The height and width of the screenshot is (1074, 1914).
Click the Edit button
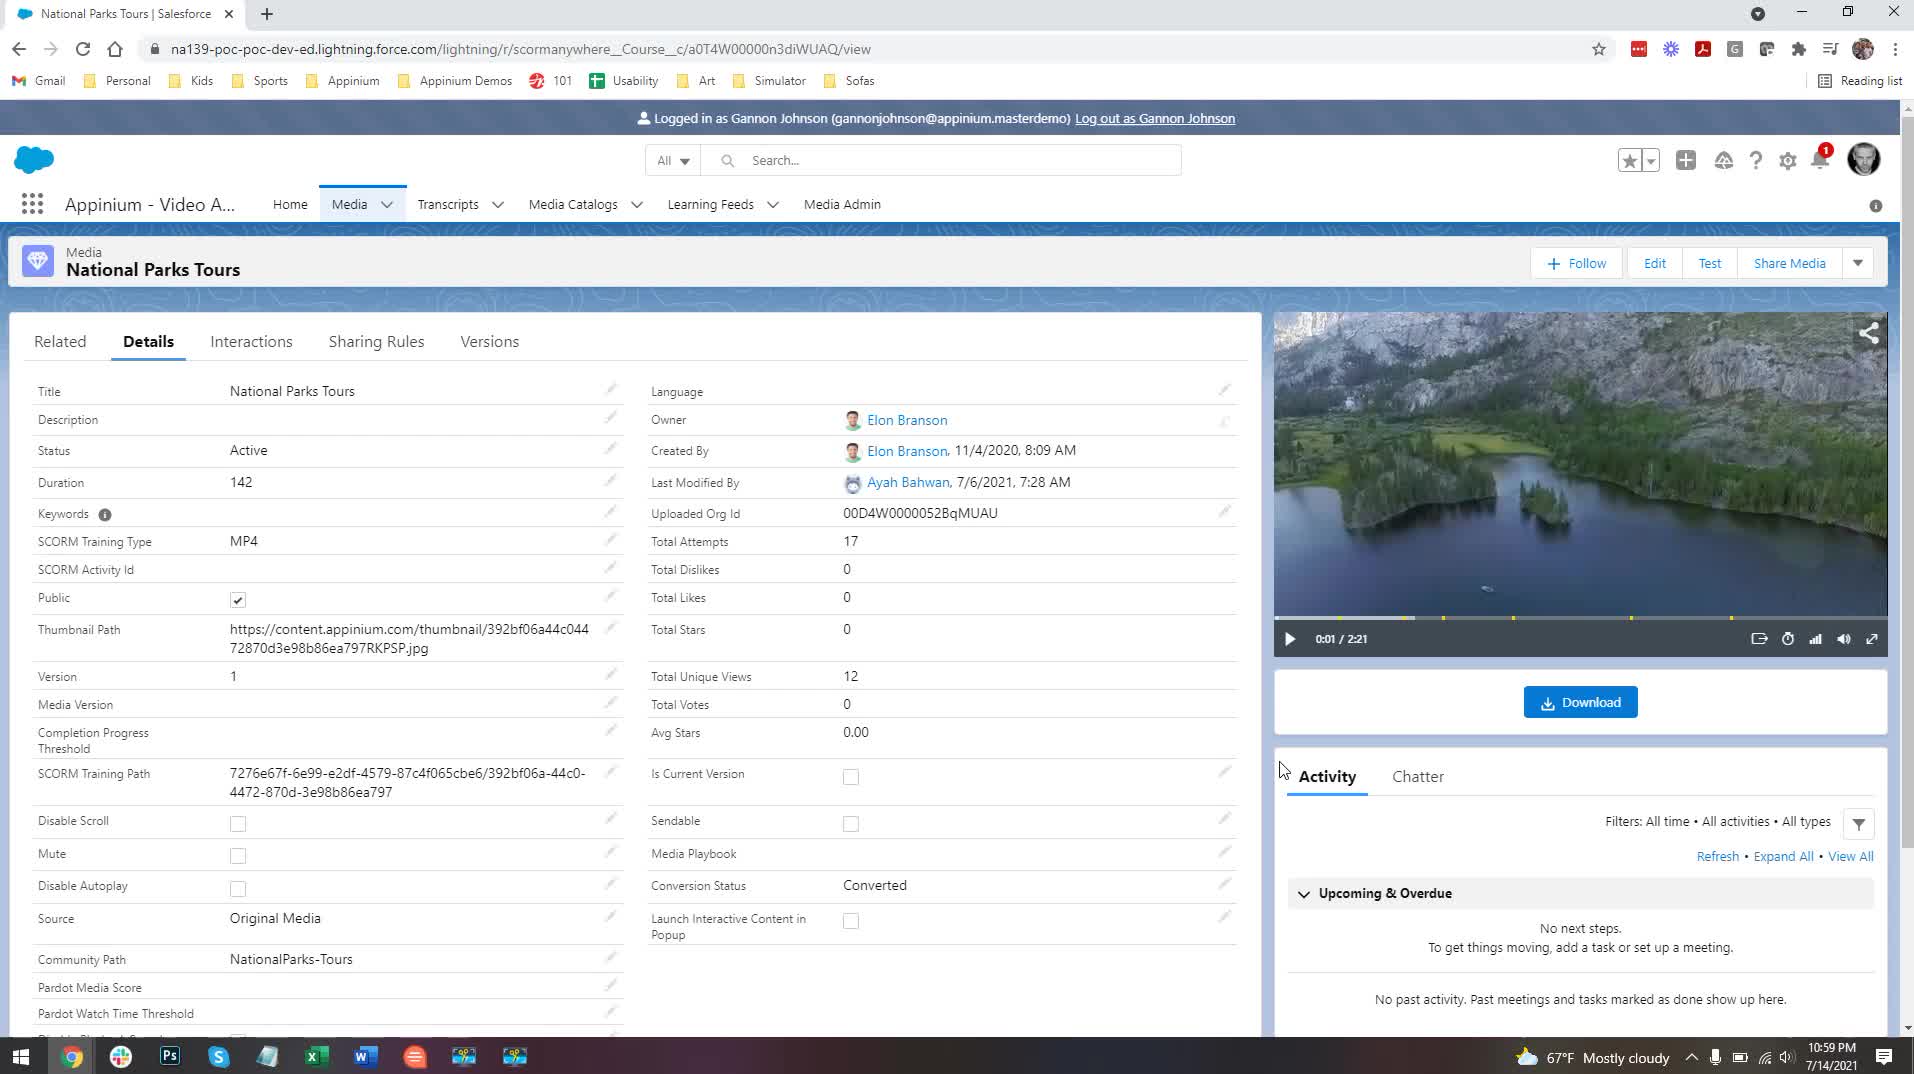pos(1654,264)
